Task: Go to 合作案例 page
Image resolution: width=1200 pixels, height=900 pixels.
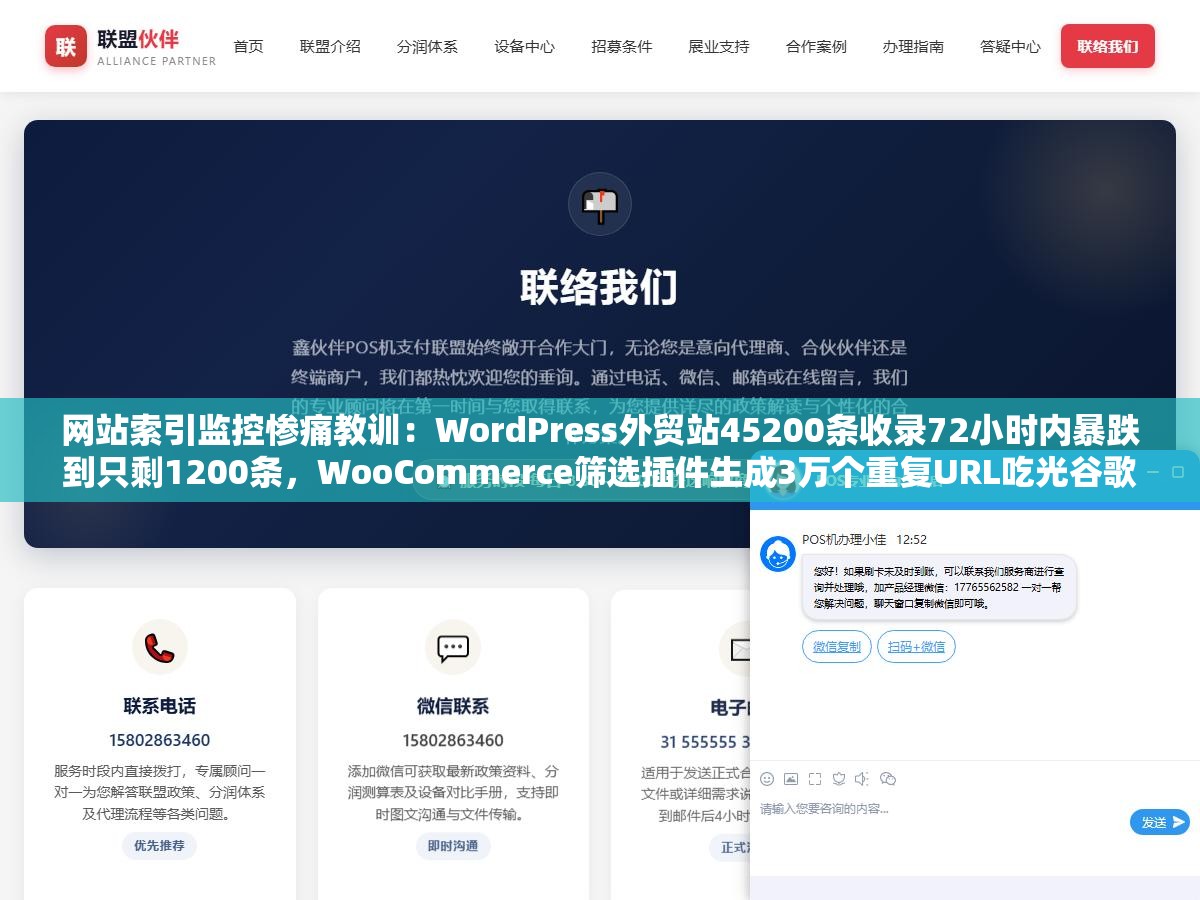Action: pyautogui.click(x=816, y=46)
